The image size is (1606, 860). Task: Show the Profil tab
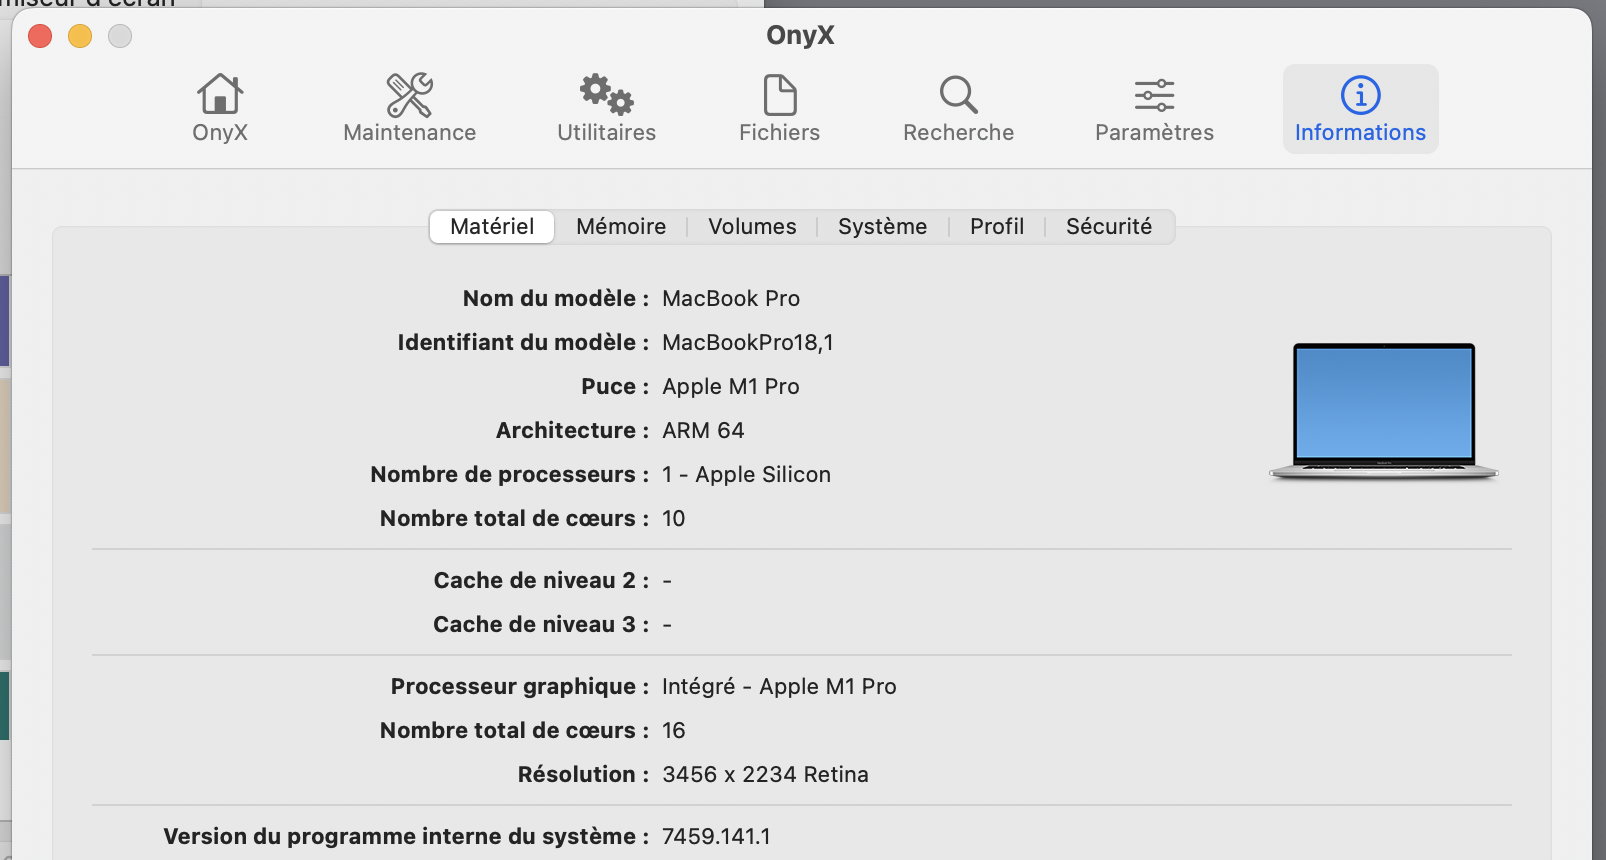click(x=997, y=227)
